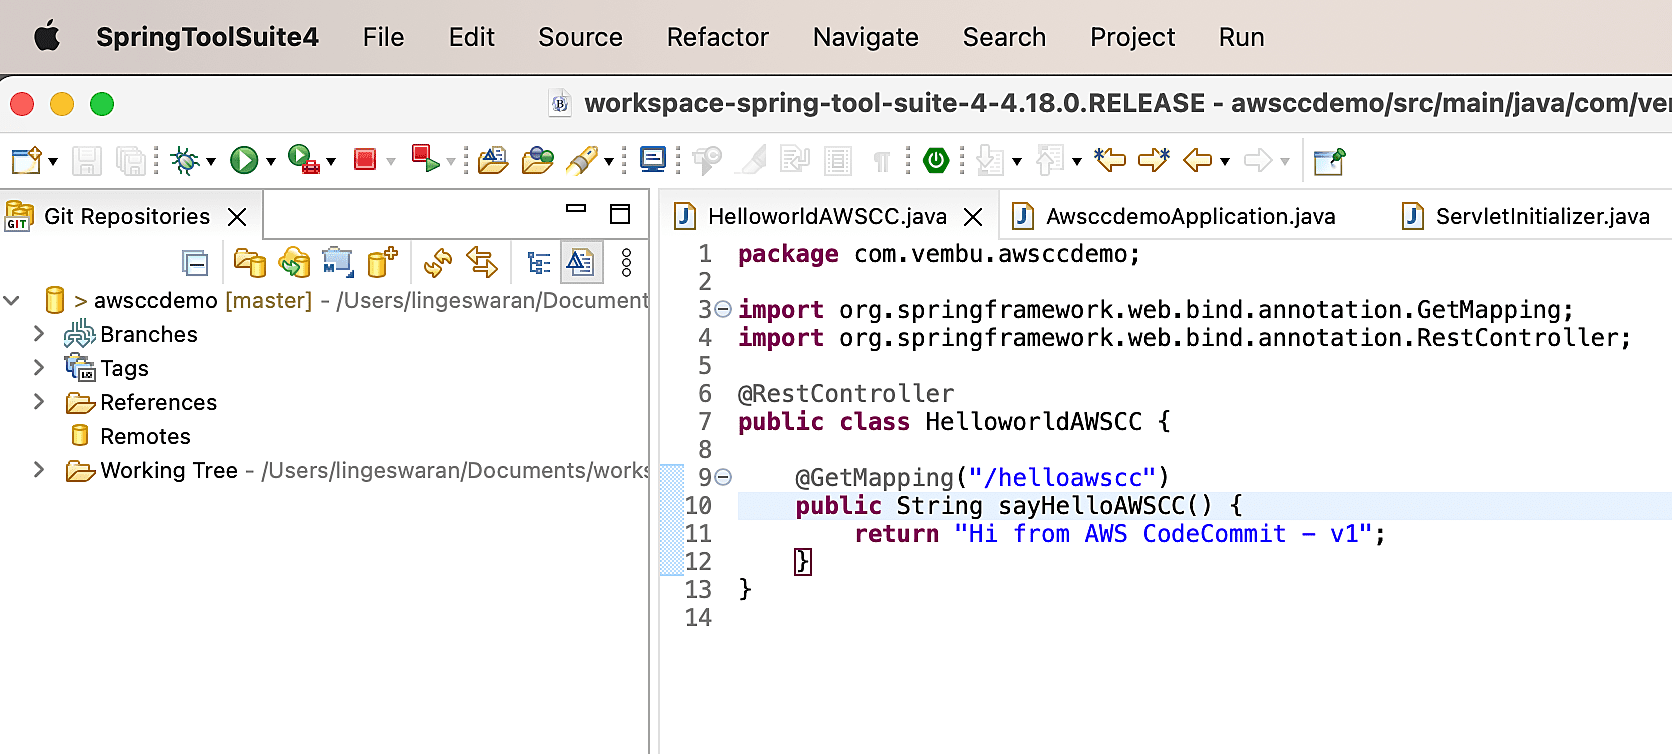
Task: Minimize the Git Repositories view
Action: point(576,209)
